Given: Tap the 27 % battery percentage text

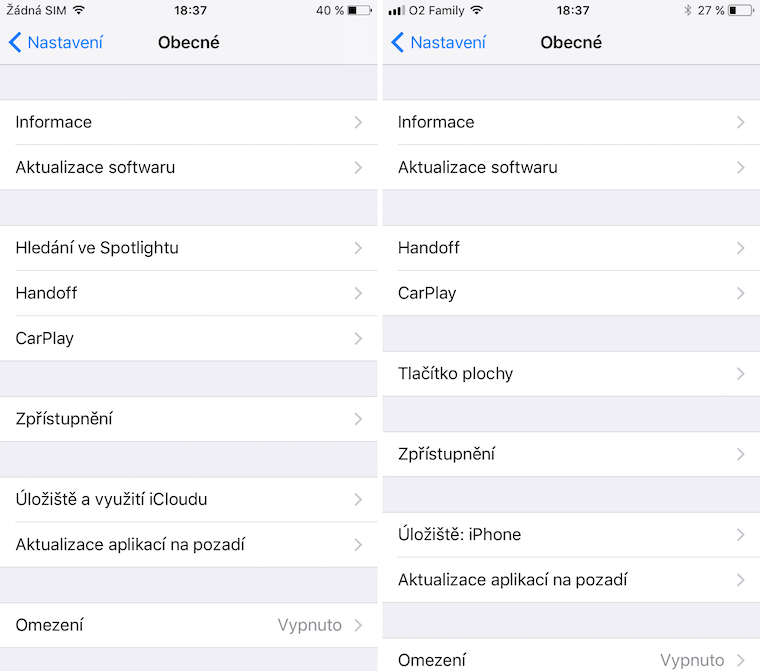Looking at the screenshot, I should click(711, 10).
